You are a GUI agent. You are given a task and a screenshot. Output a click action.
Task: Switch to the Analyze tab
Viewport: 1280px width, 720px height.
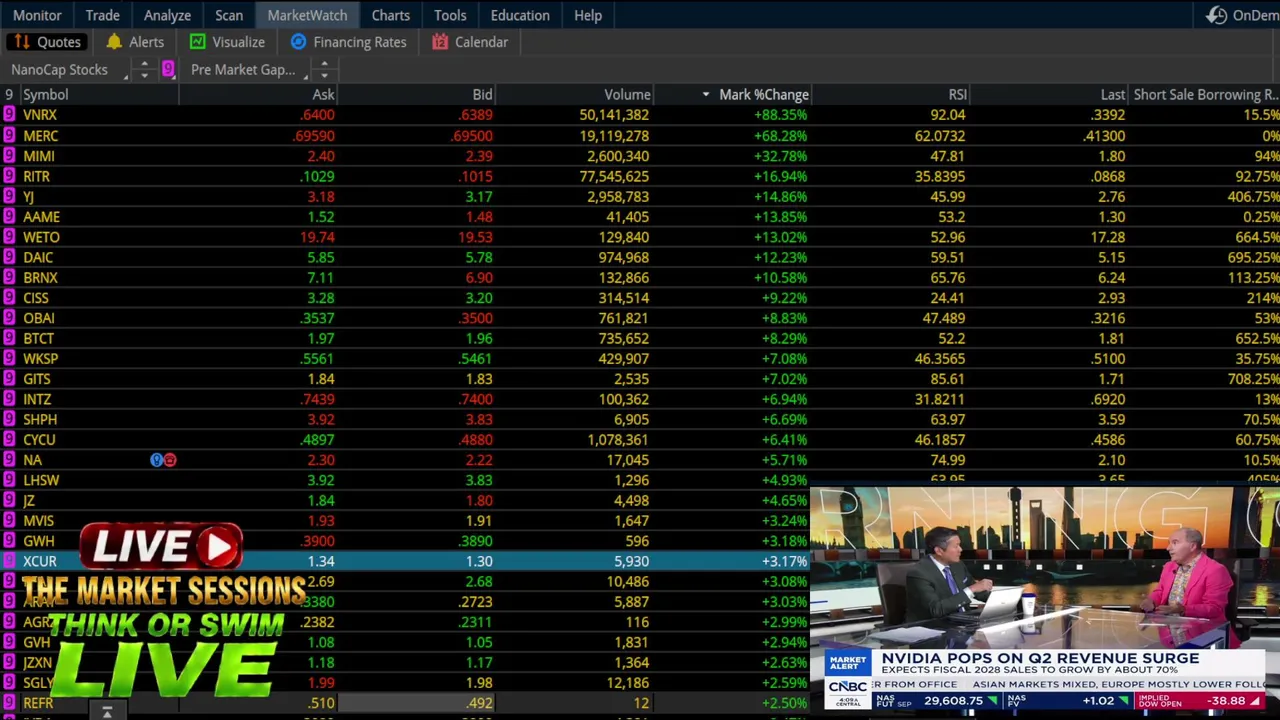coord(167,15)
